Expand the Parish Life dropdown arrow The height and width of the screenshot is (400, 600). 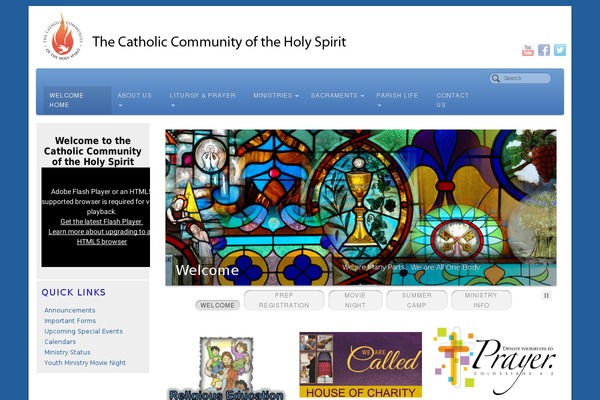[379, 106]
